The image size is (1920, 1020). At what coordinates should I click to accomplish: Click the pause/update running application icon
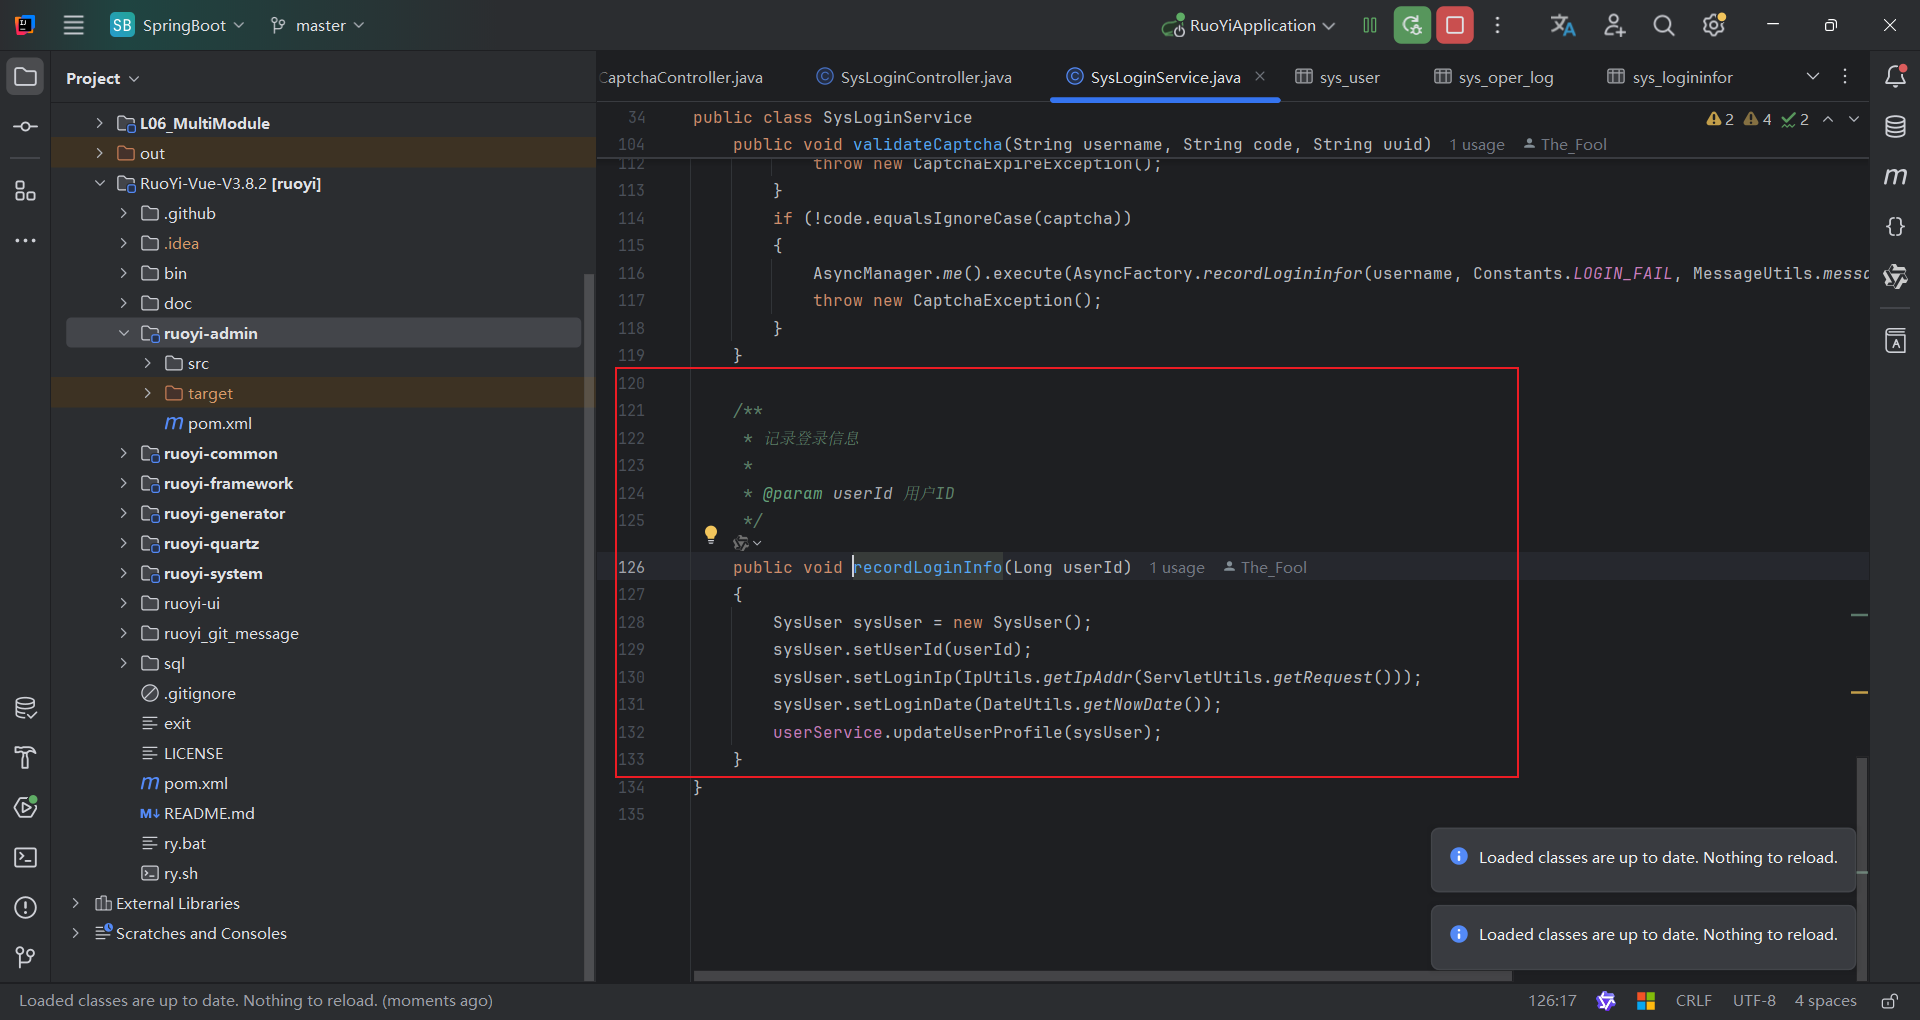[x=1370, y=25]
